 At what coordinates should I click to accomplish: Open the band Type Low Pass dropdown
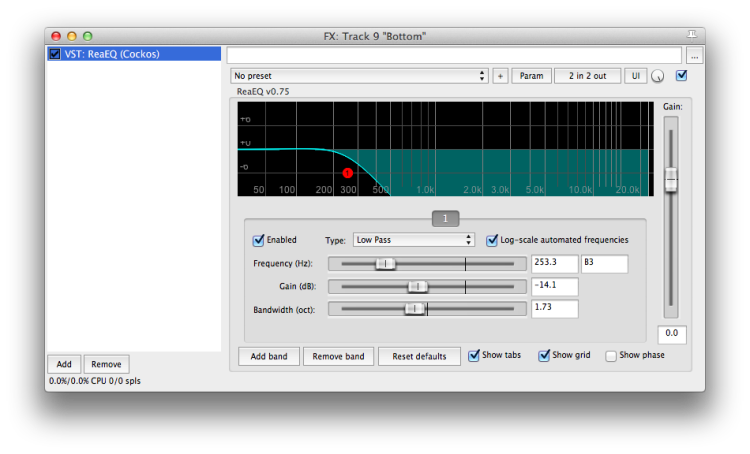(414, 240)
